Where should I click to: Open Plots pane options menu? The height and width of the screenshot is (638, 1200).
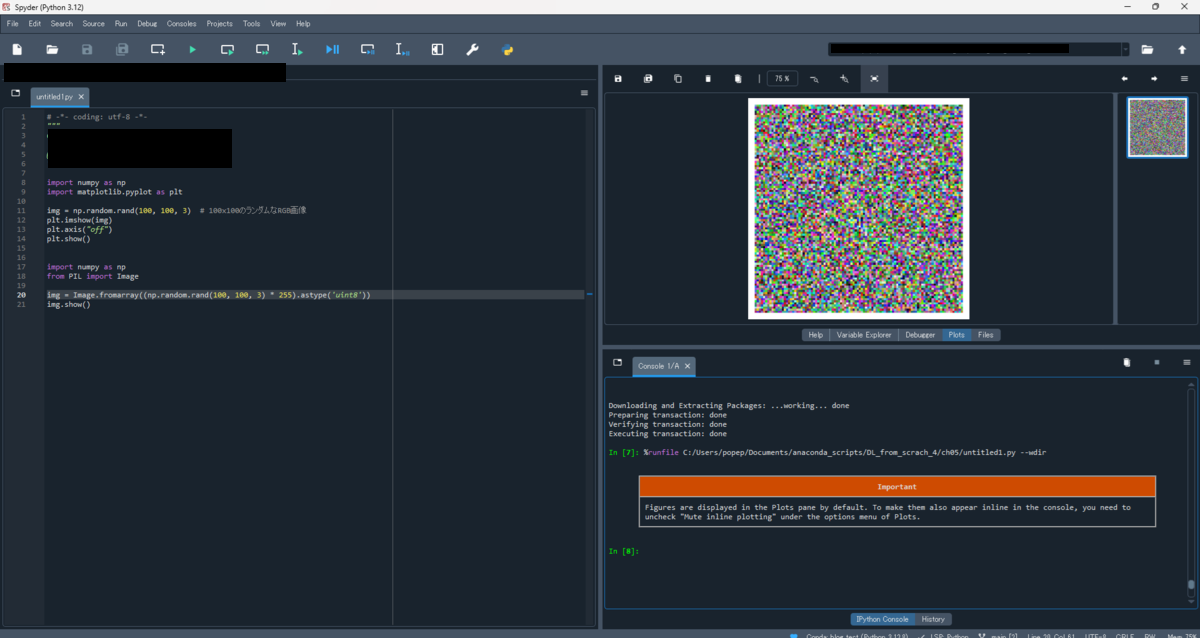click(x=1184, y=79)
